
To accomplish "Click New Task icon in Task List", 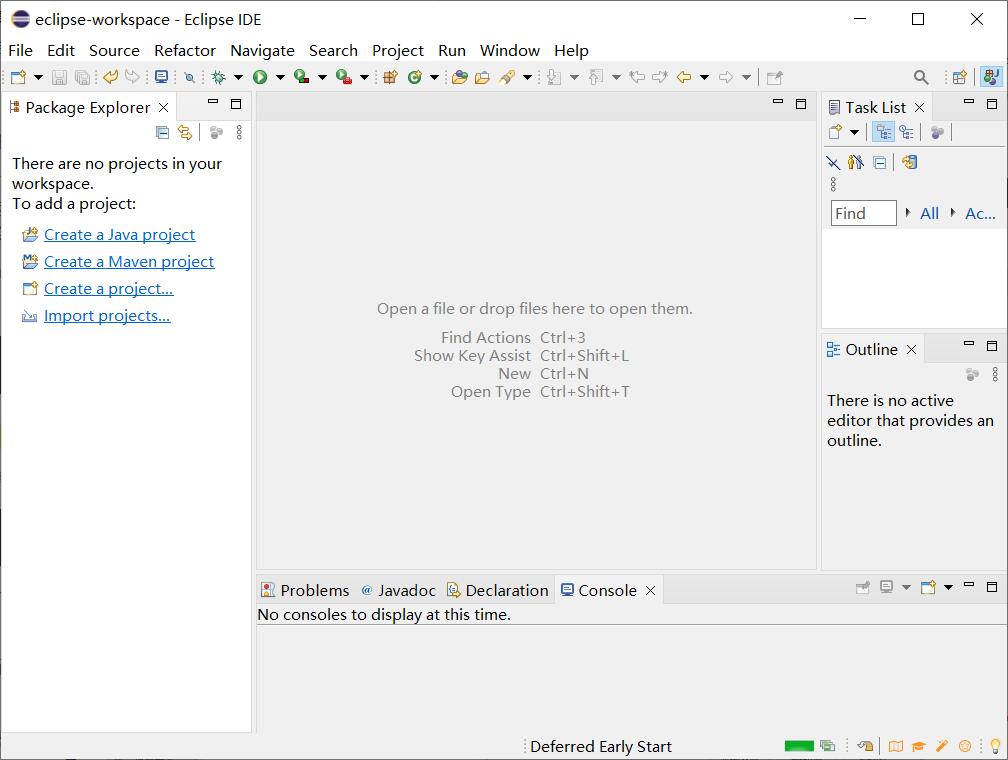I will 835,132.
